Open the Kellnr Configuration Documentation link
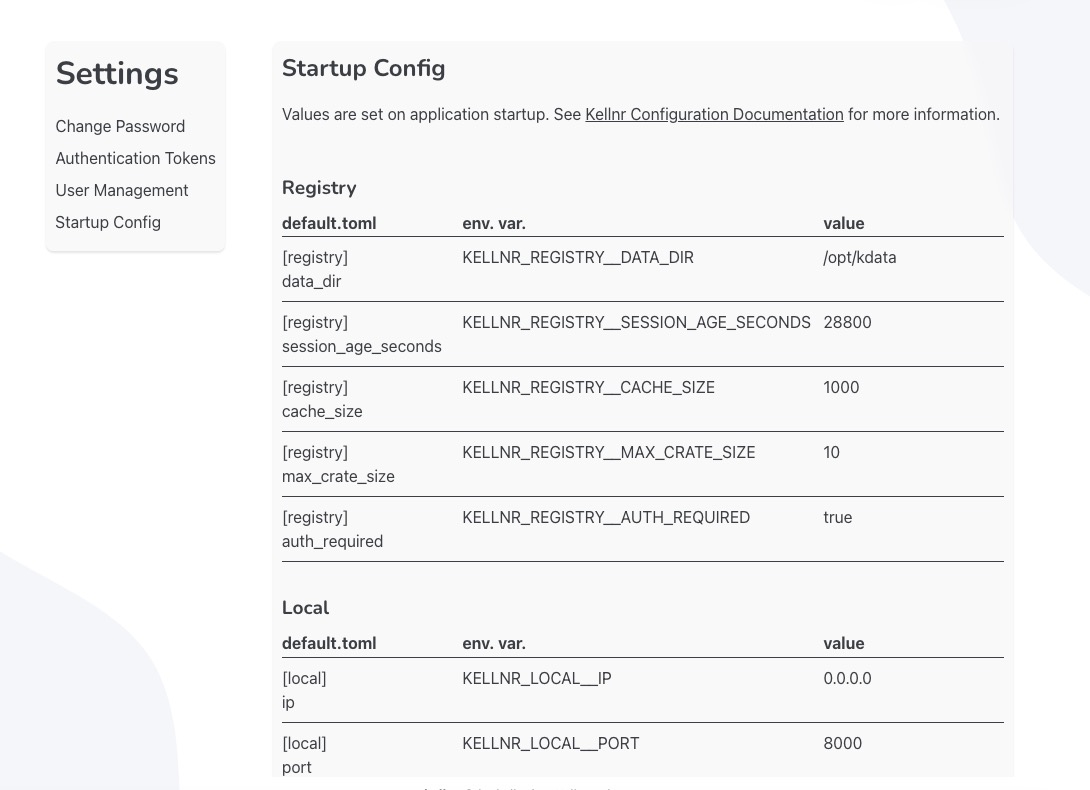 click(x=713, y=114)
